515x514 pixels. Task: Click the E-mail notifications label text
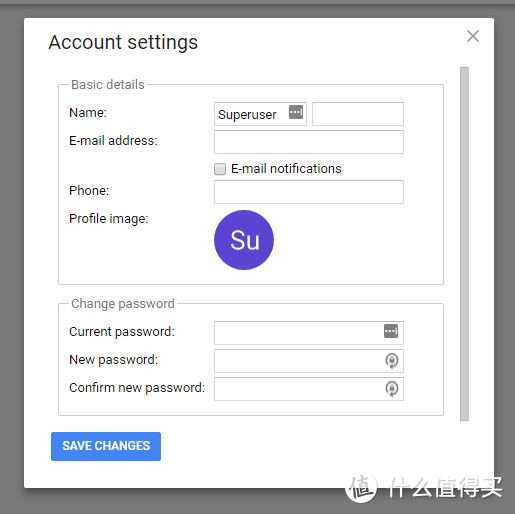286,169
